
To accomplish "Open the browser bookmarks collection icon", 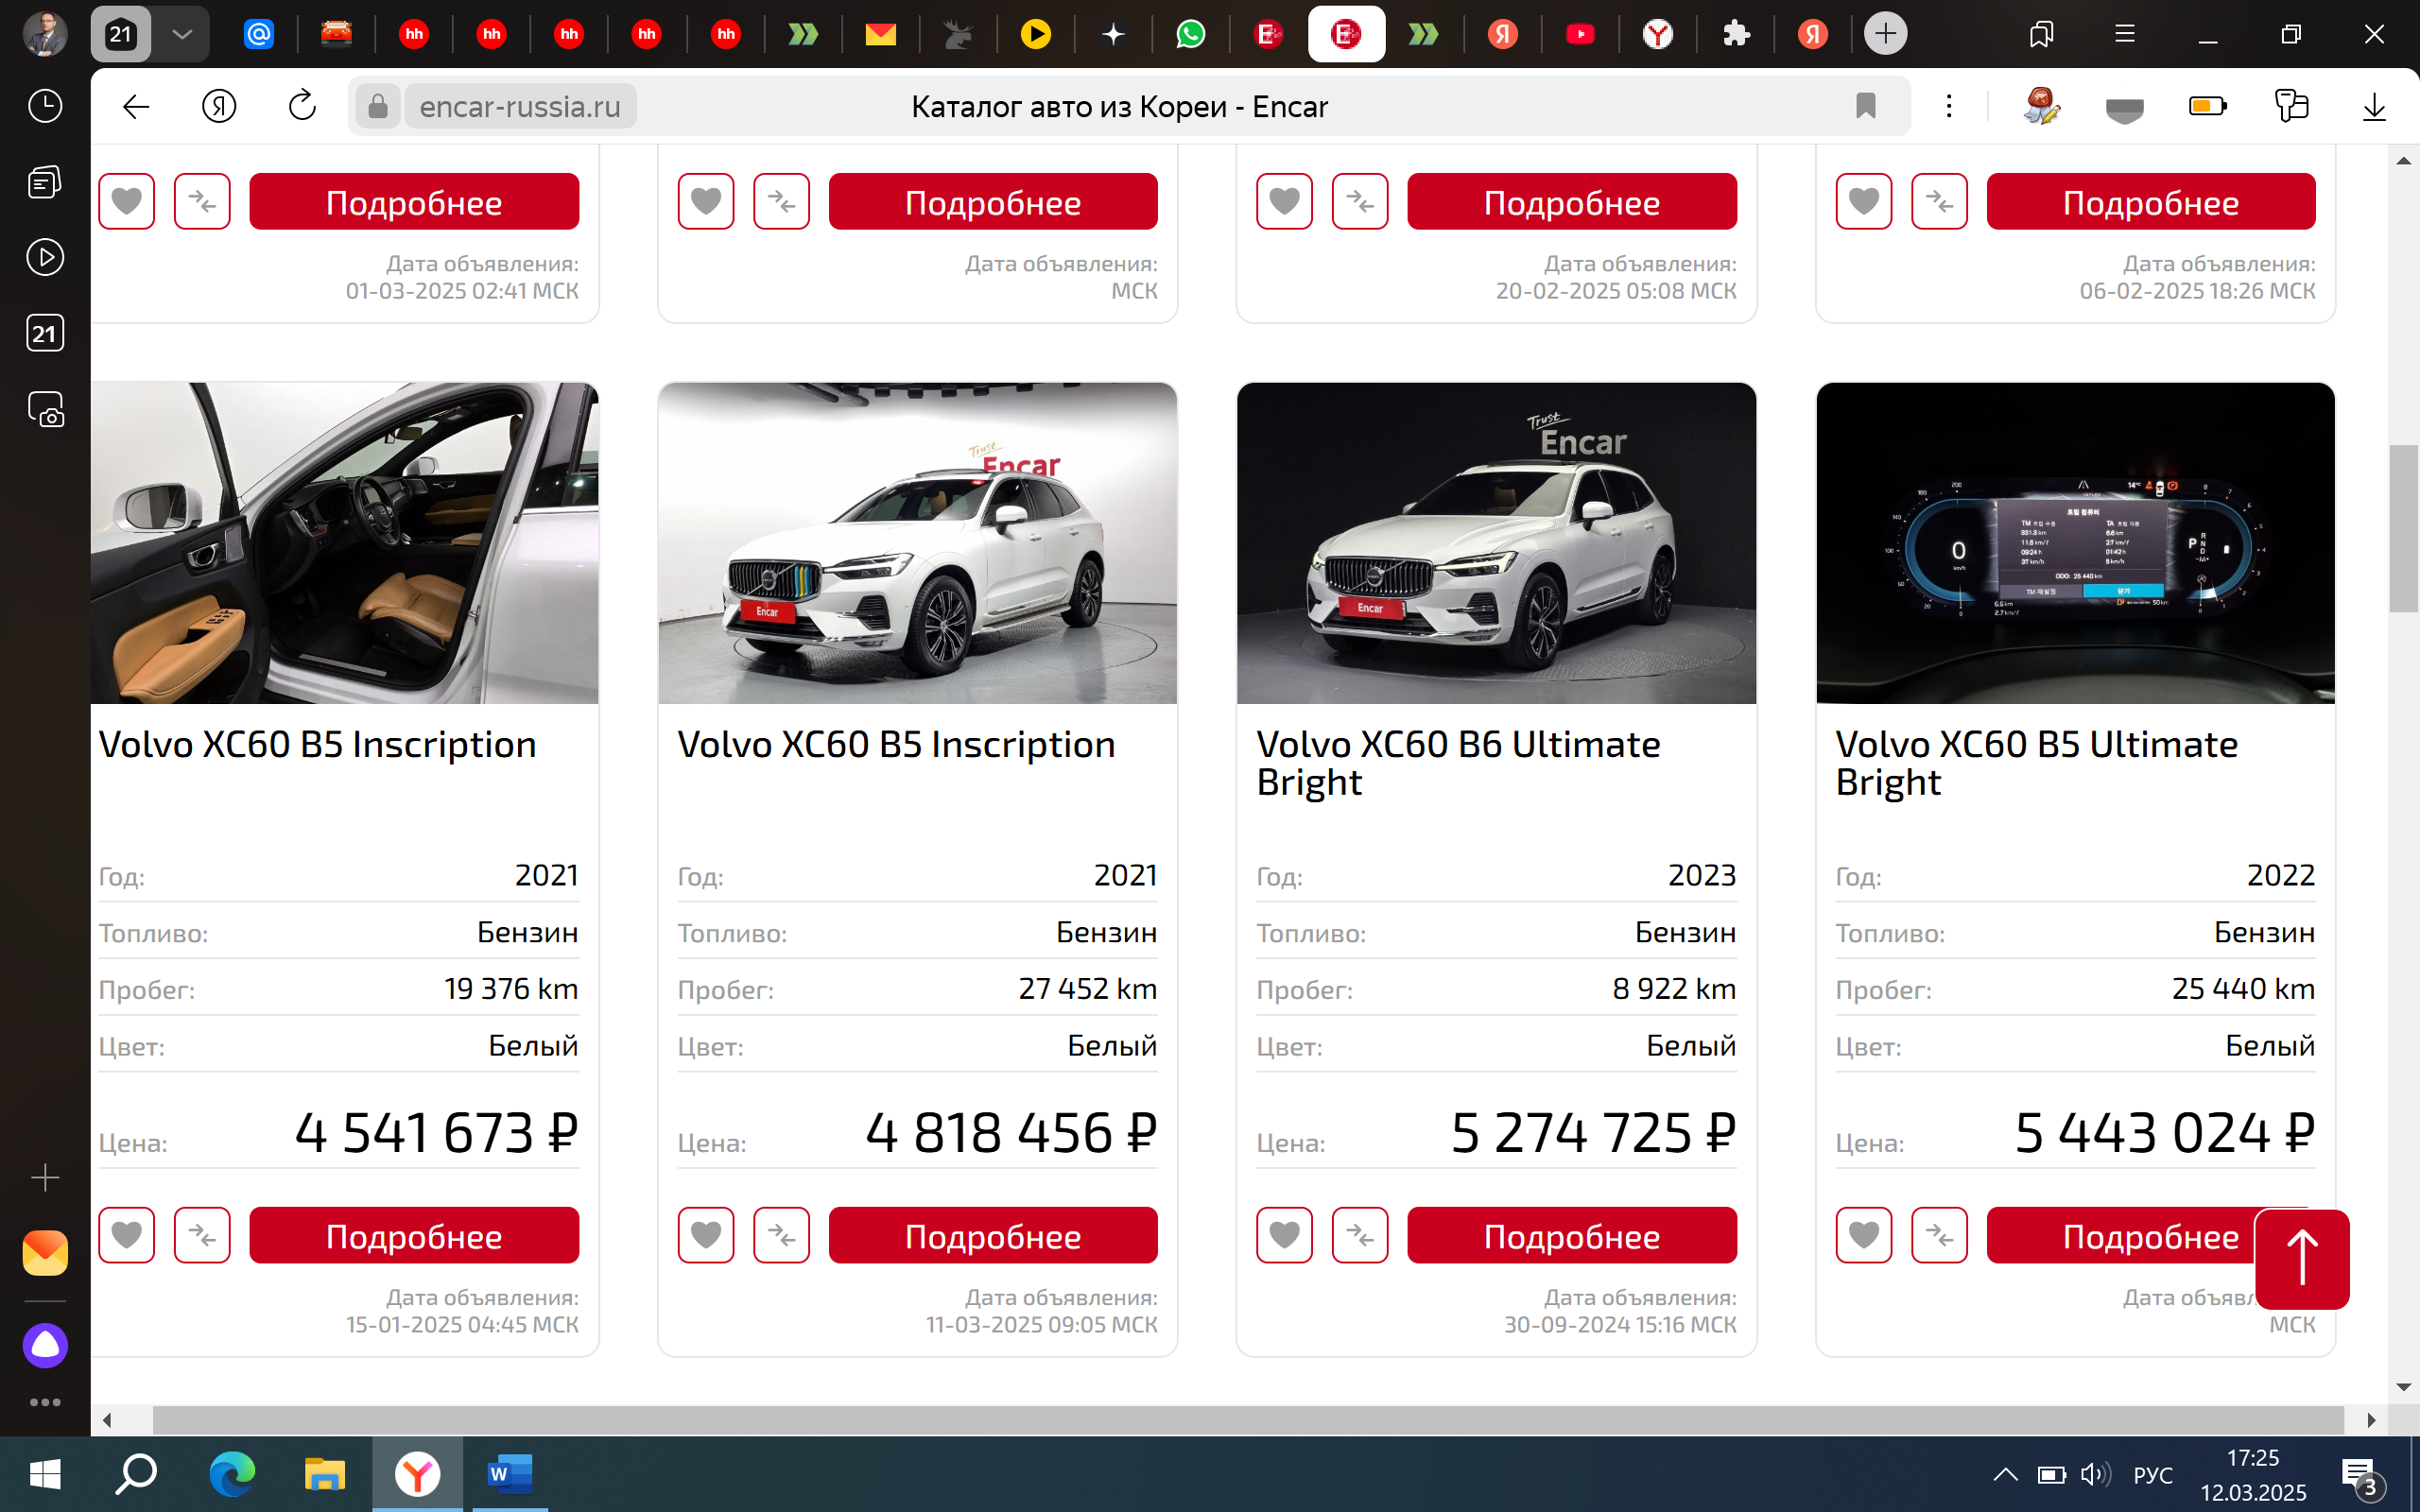I will [x=2041, y=34].
